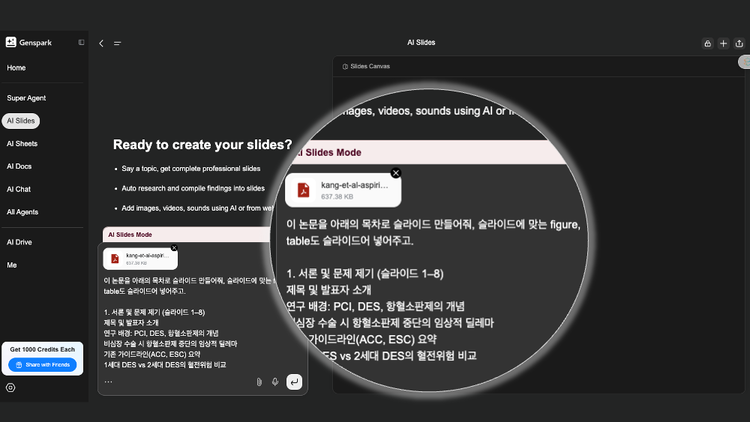Click the AI Slides Mode banner

(x=189, y=234)
